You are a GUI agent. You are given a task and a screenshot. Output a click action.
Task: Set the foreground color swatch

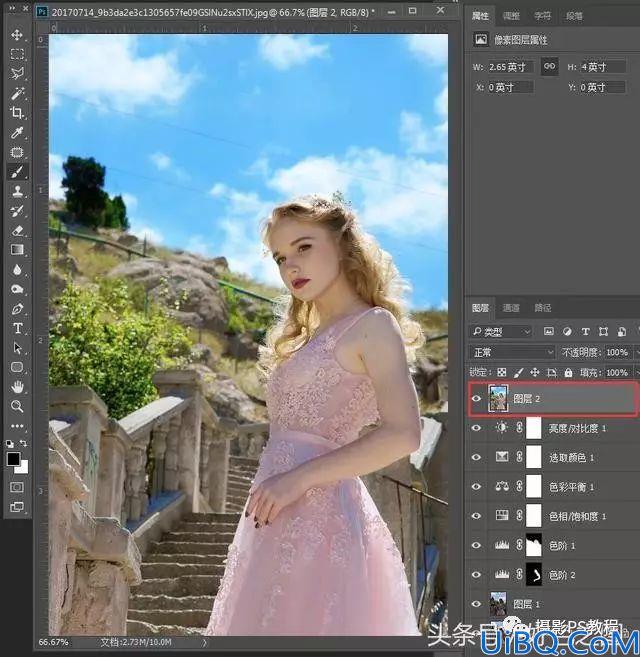(13, 459)
